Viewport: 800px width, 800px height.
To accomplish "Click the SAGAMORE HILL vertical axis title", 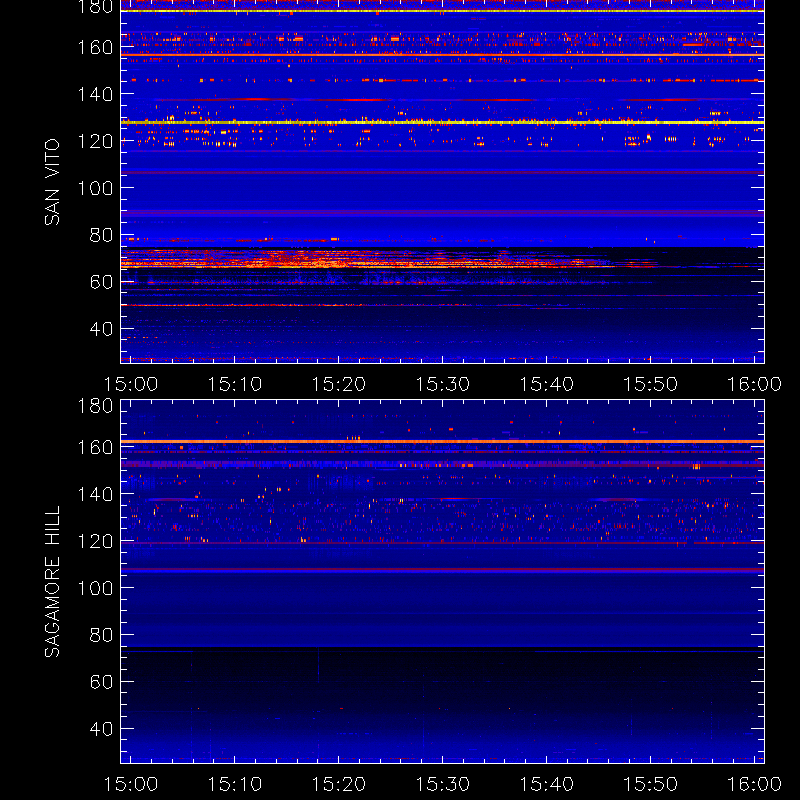I will (52, 581).
